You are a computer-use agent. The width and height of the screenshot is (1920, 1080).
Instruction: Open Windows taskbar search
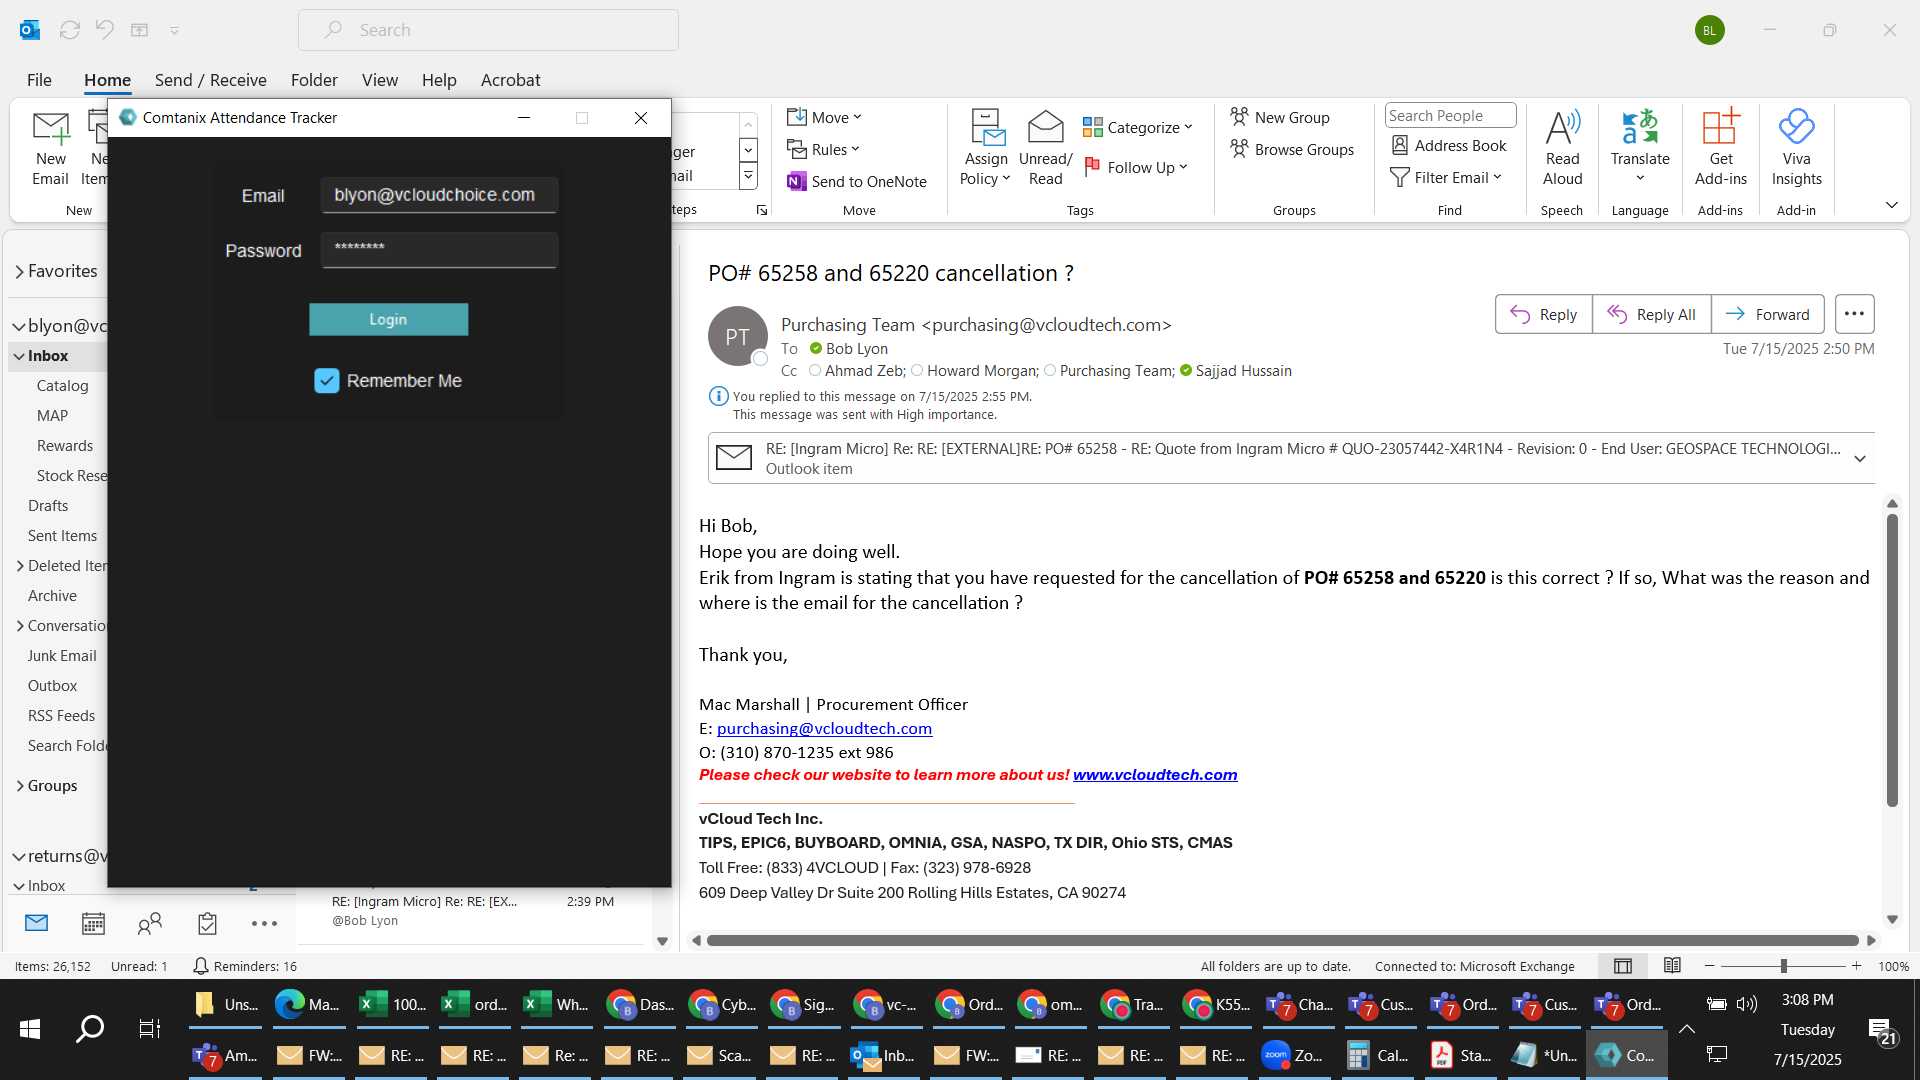pos(90,1029)
